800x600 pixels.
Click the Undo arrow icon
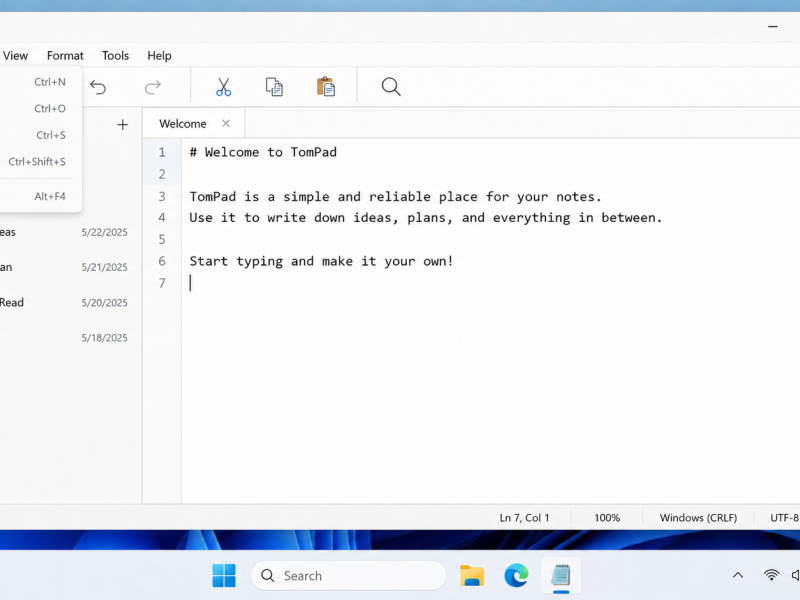(98, 87)
